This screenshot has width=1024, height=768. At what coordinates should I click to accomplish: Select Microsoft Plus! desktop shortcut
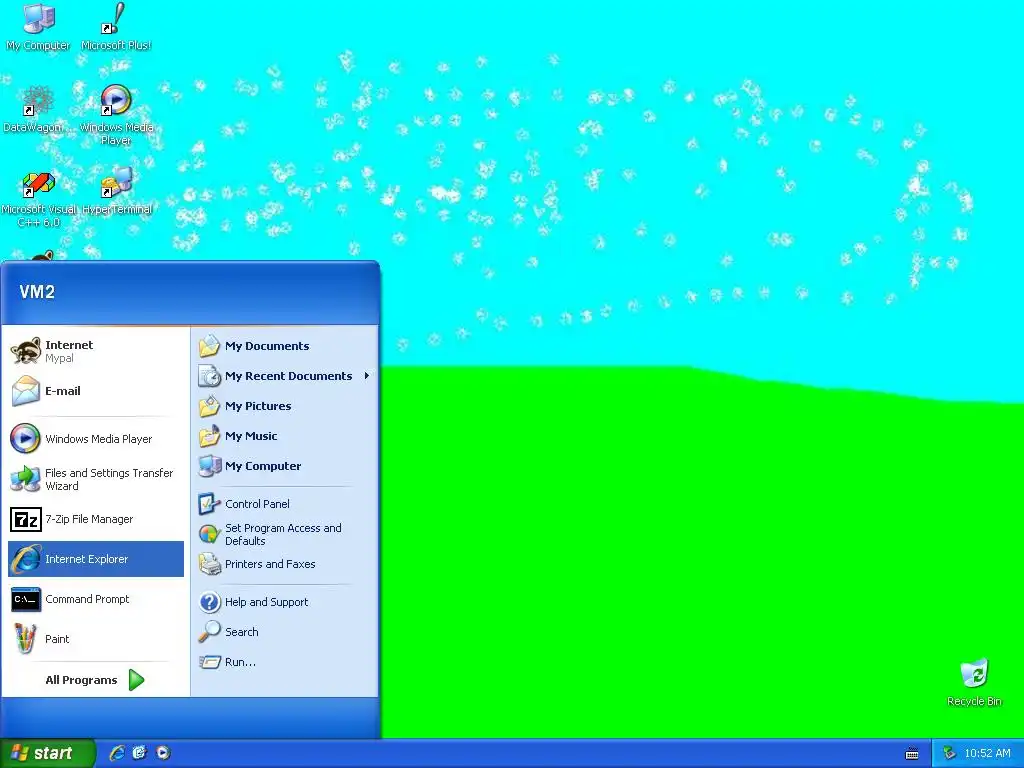(116, 27)
